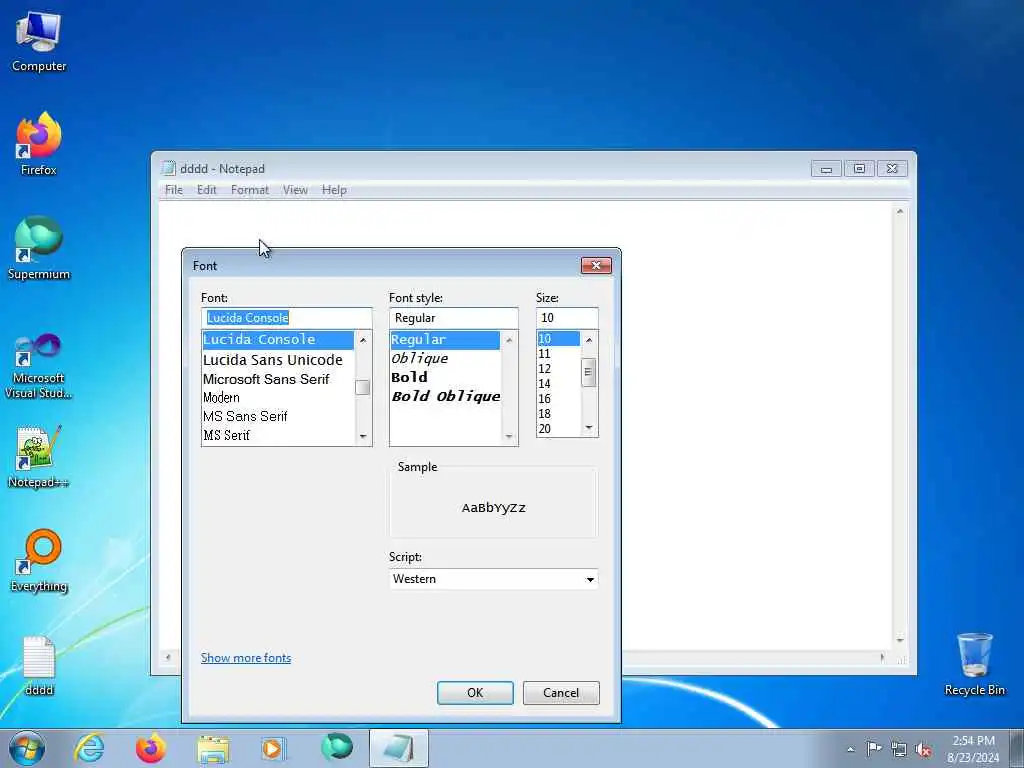Open the Computer desktop icon
Viewport: 1024px width, 768px height.
(x=39, y=41)
